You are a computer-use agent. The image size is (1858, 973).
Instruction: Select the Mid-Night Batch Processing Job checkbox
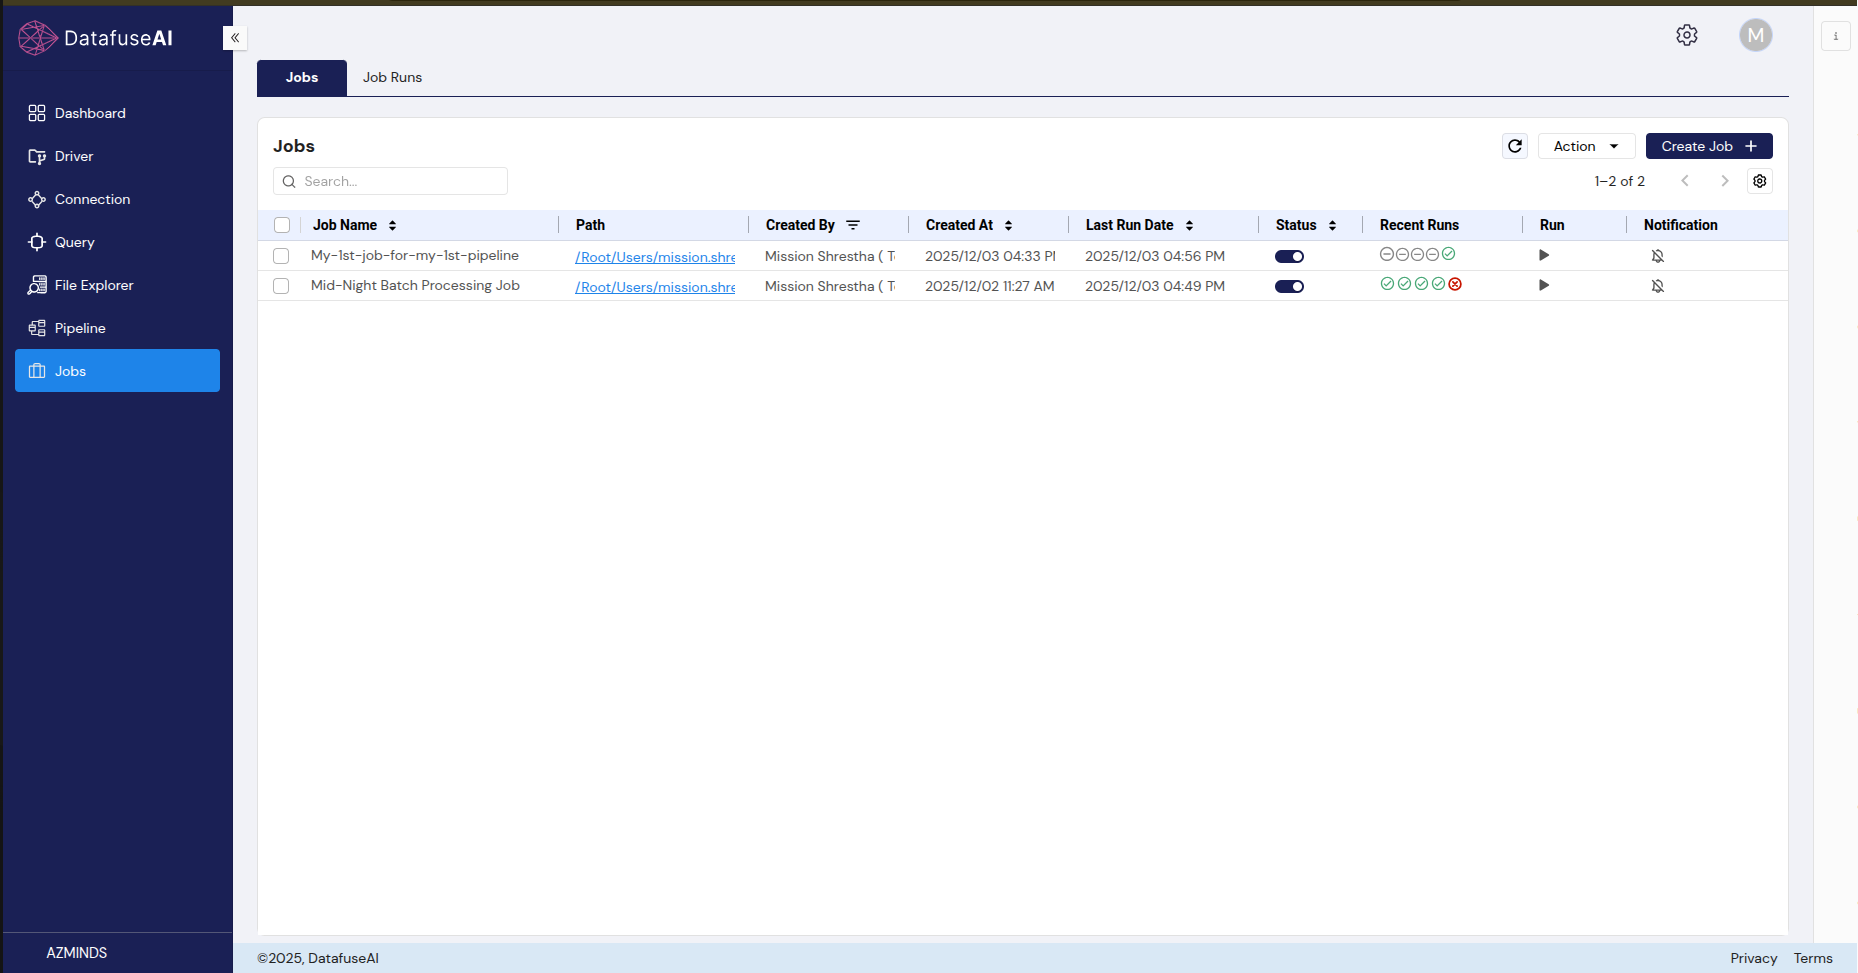tap(281, 286)
